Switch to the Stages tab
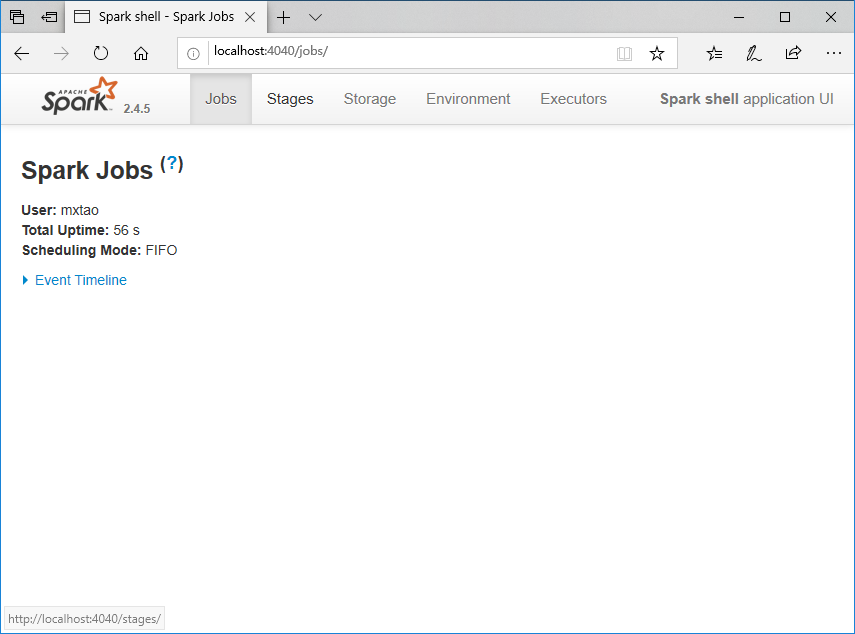The image size is (855, 634). [289, 99]
